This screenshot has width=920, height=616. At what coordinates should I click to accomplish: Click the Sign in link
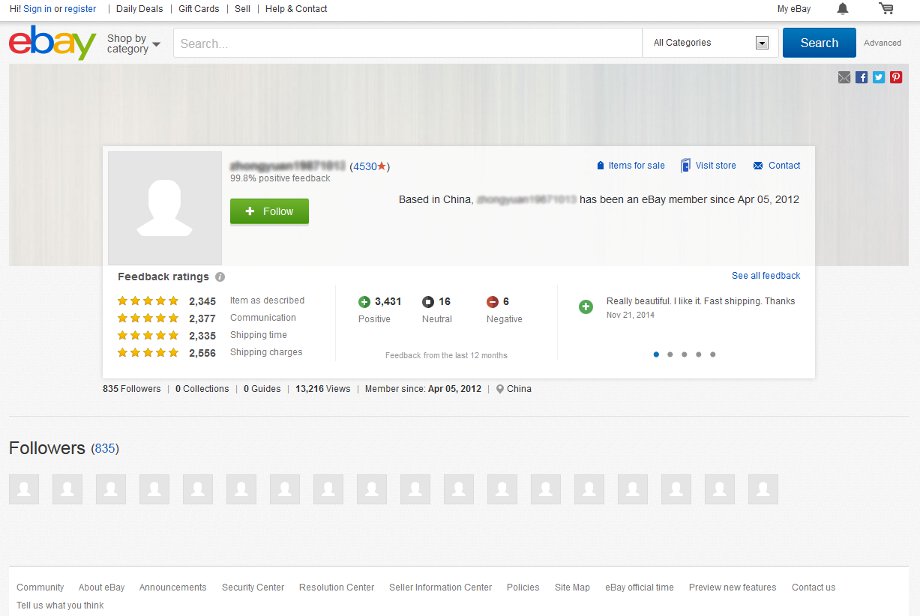(38, 9)
